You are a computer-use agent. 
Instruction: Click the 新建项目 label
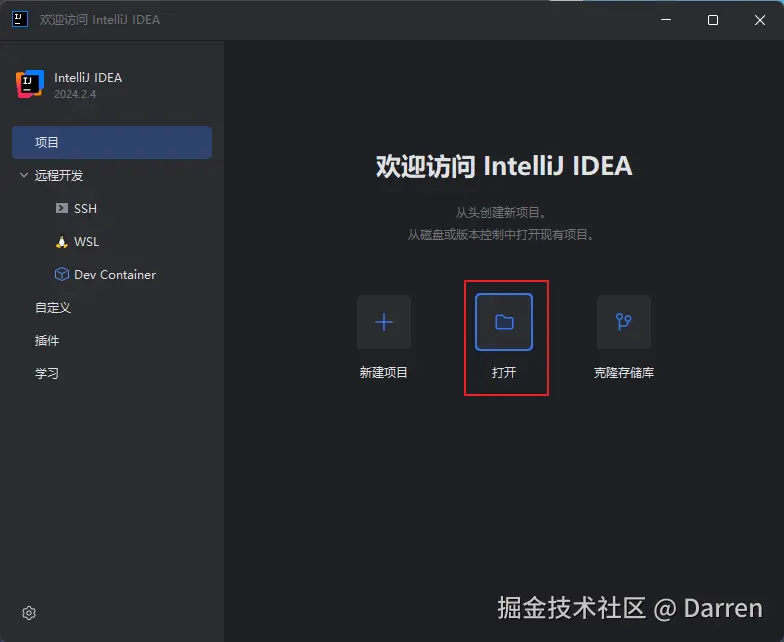point(384,372)
